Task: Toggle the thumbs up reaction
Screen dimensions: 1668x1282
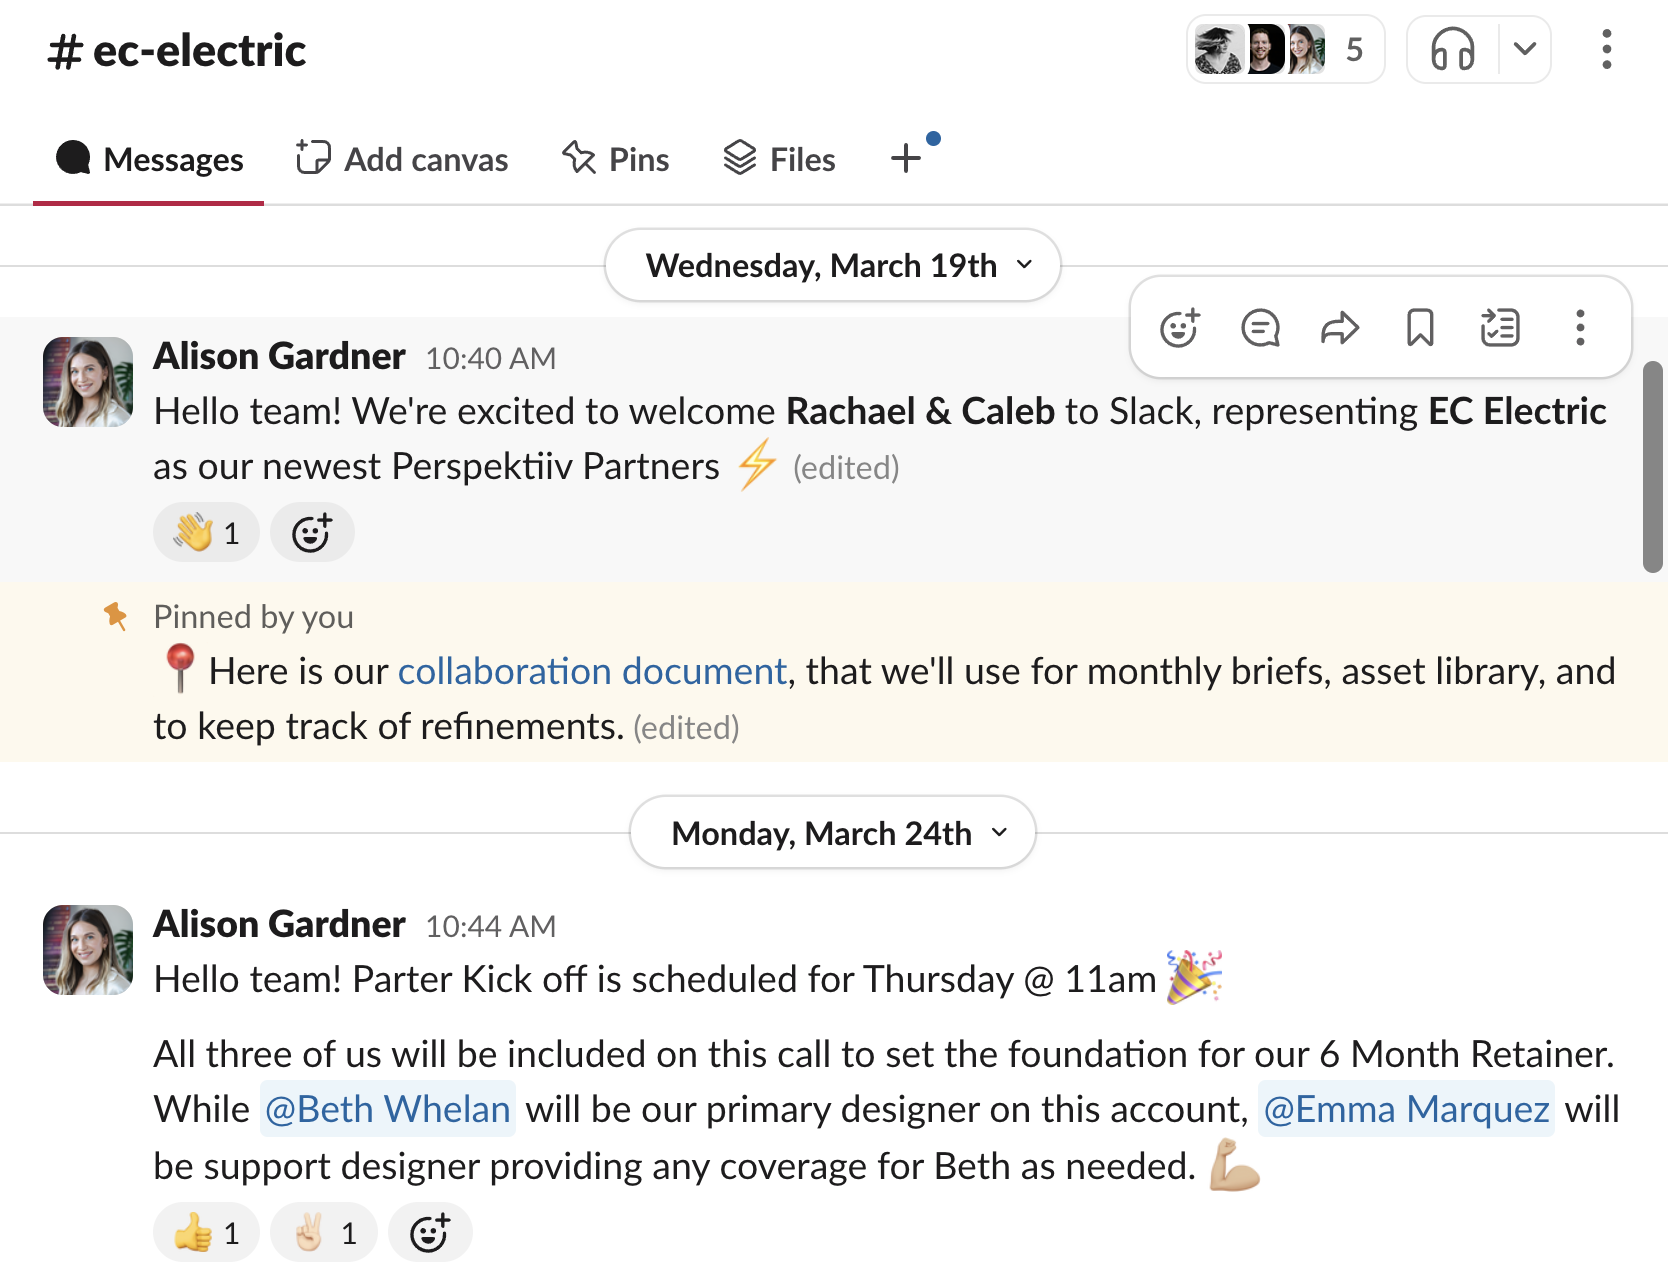Action: click(x=206, y=1233)
